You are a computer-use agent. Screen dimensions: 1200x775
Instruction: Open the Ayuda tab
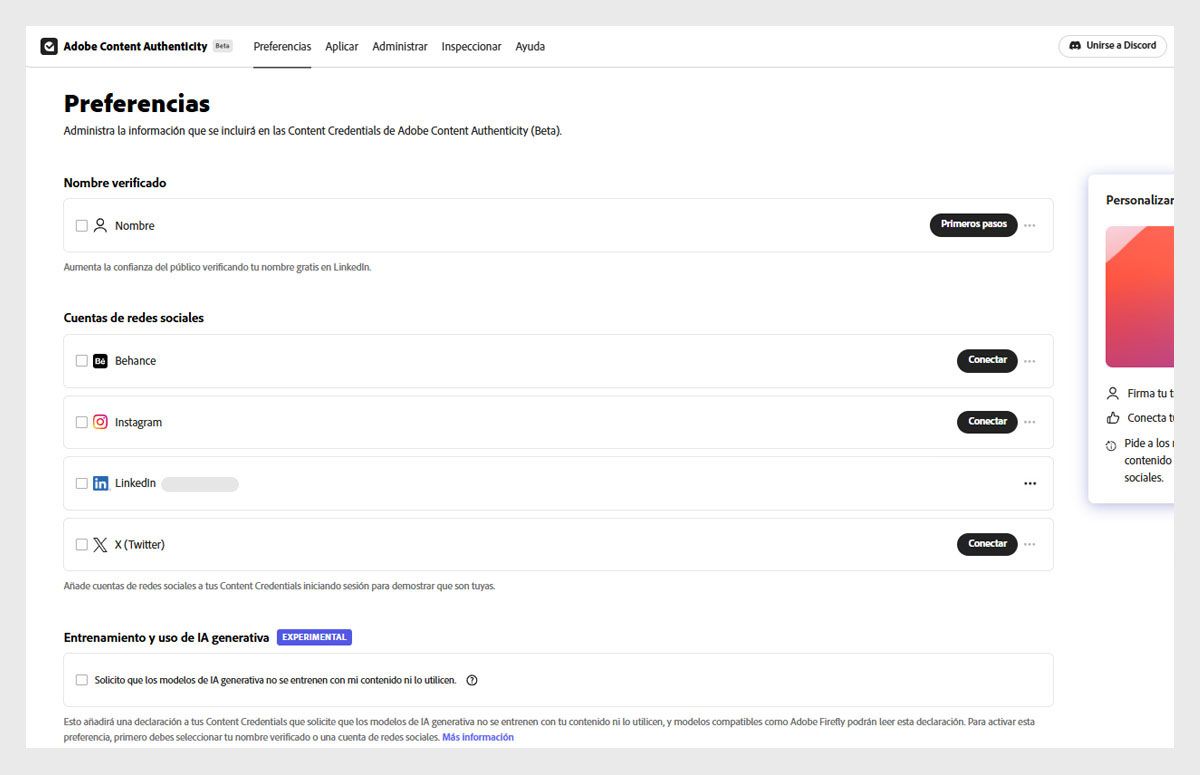pyautogui.click(x=530, y=47)
